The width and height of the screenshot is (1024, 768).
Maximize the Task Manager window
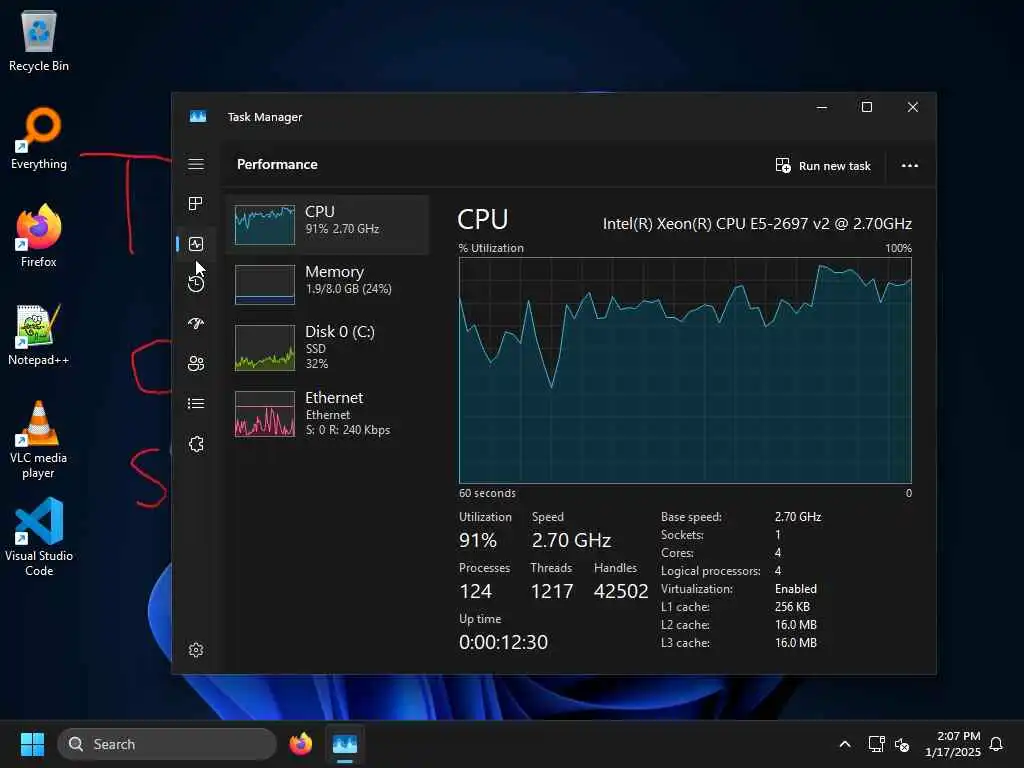pyautogui.click(x=867, y=107)
